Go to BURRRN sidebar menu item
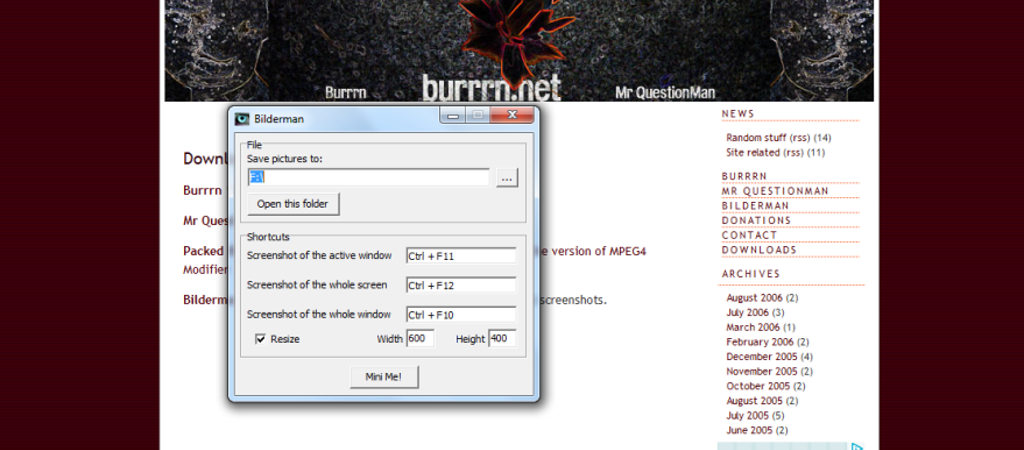The height and width of the screenshot is (450, 1024). [x=744, y=176]
